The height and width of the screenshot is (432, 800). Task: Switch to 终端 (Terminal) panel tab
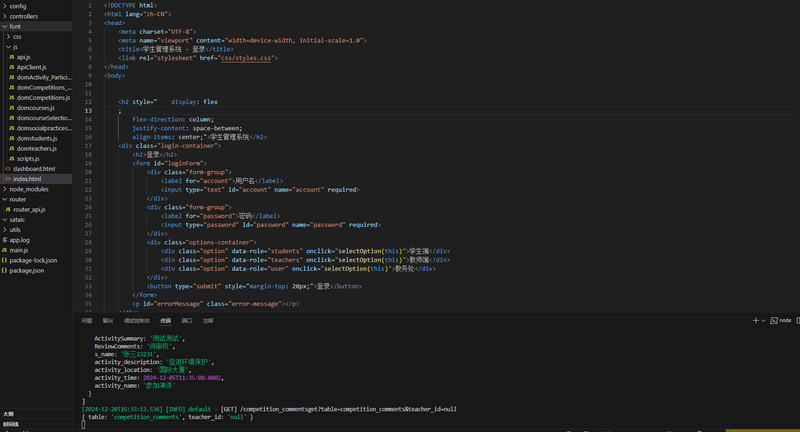tap(165, 321)
